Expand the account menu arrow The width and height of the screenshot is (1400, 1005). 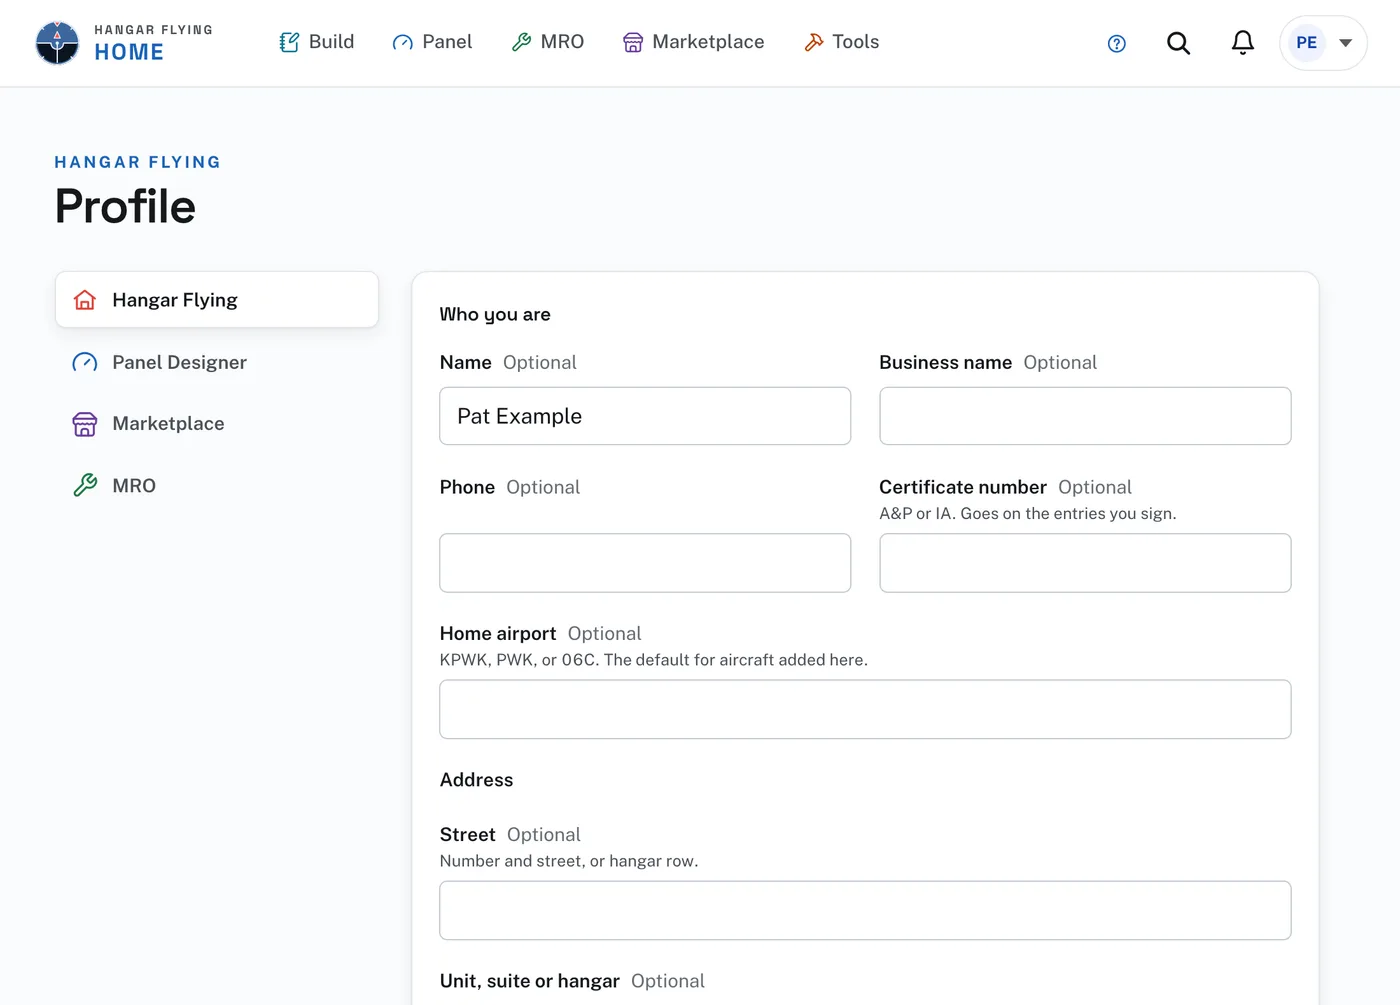[x=1346, y=43]
